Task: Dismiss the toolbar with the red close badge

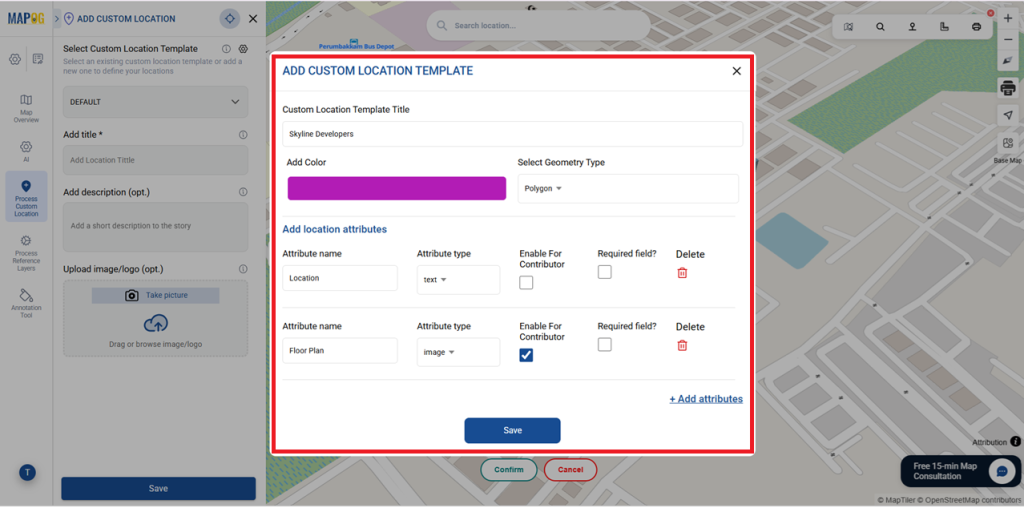Action: click(x=991, y=13)
